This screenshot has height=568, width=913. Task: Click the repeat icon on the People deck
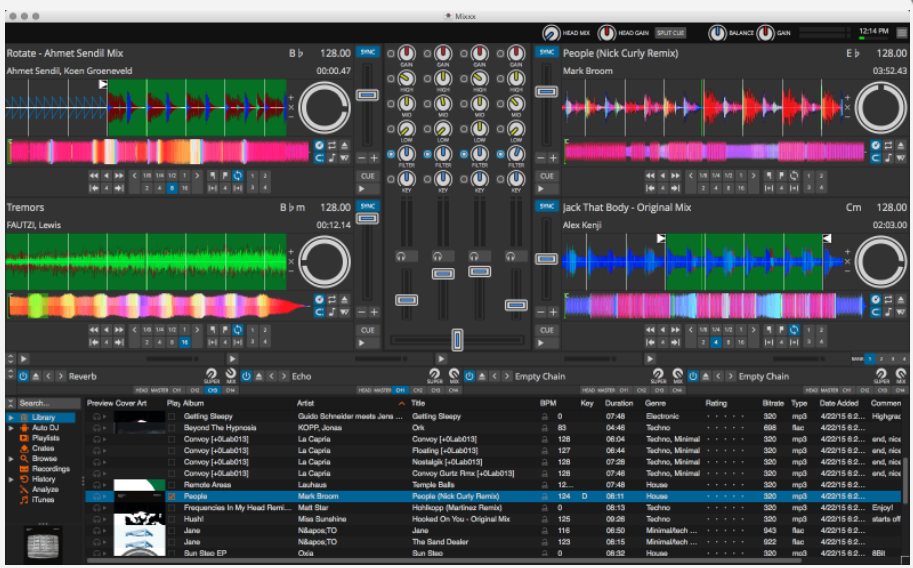tap(889, 145)
